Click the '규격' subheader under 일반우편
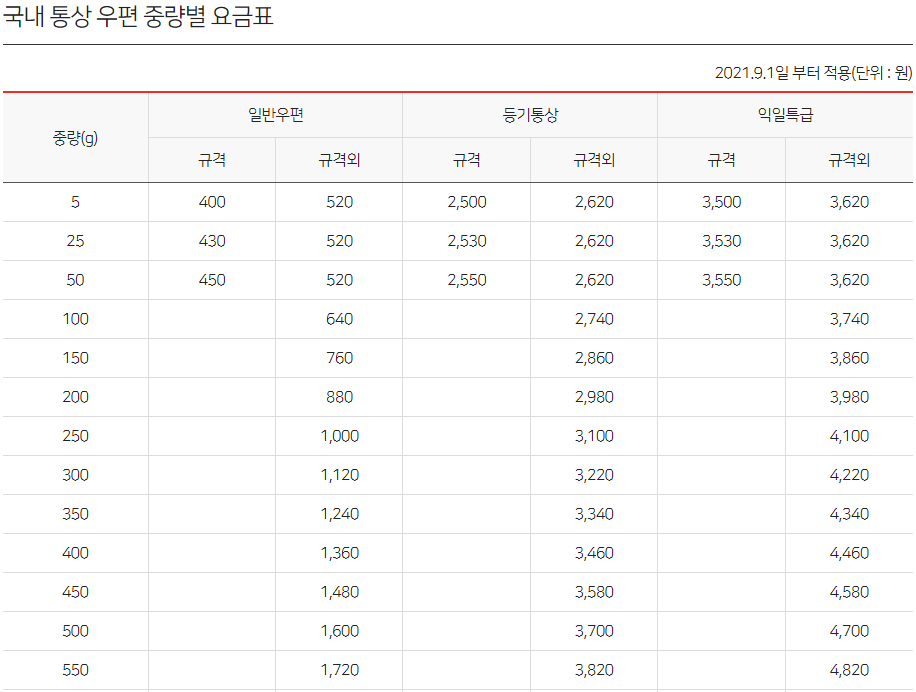This screenshot has height=692, width=916. 212,160
